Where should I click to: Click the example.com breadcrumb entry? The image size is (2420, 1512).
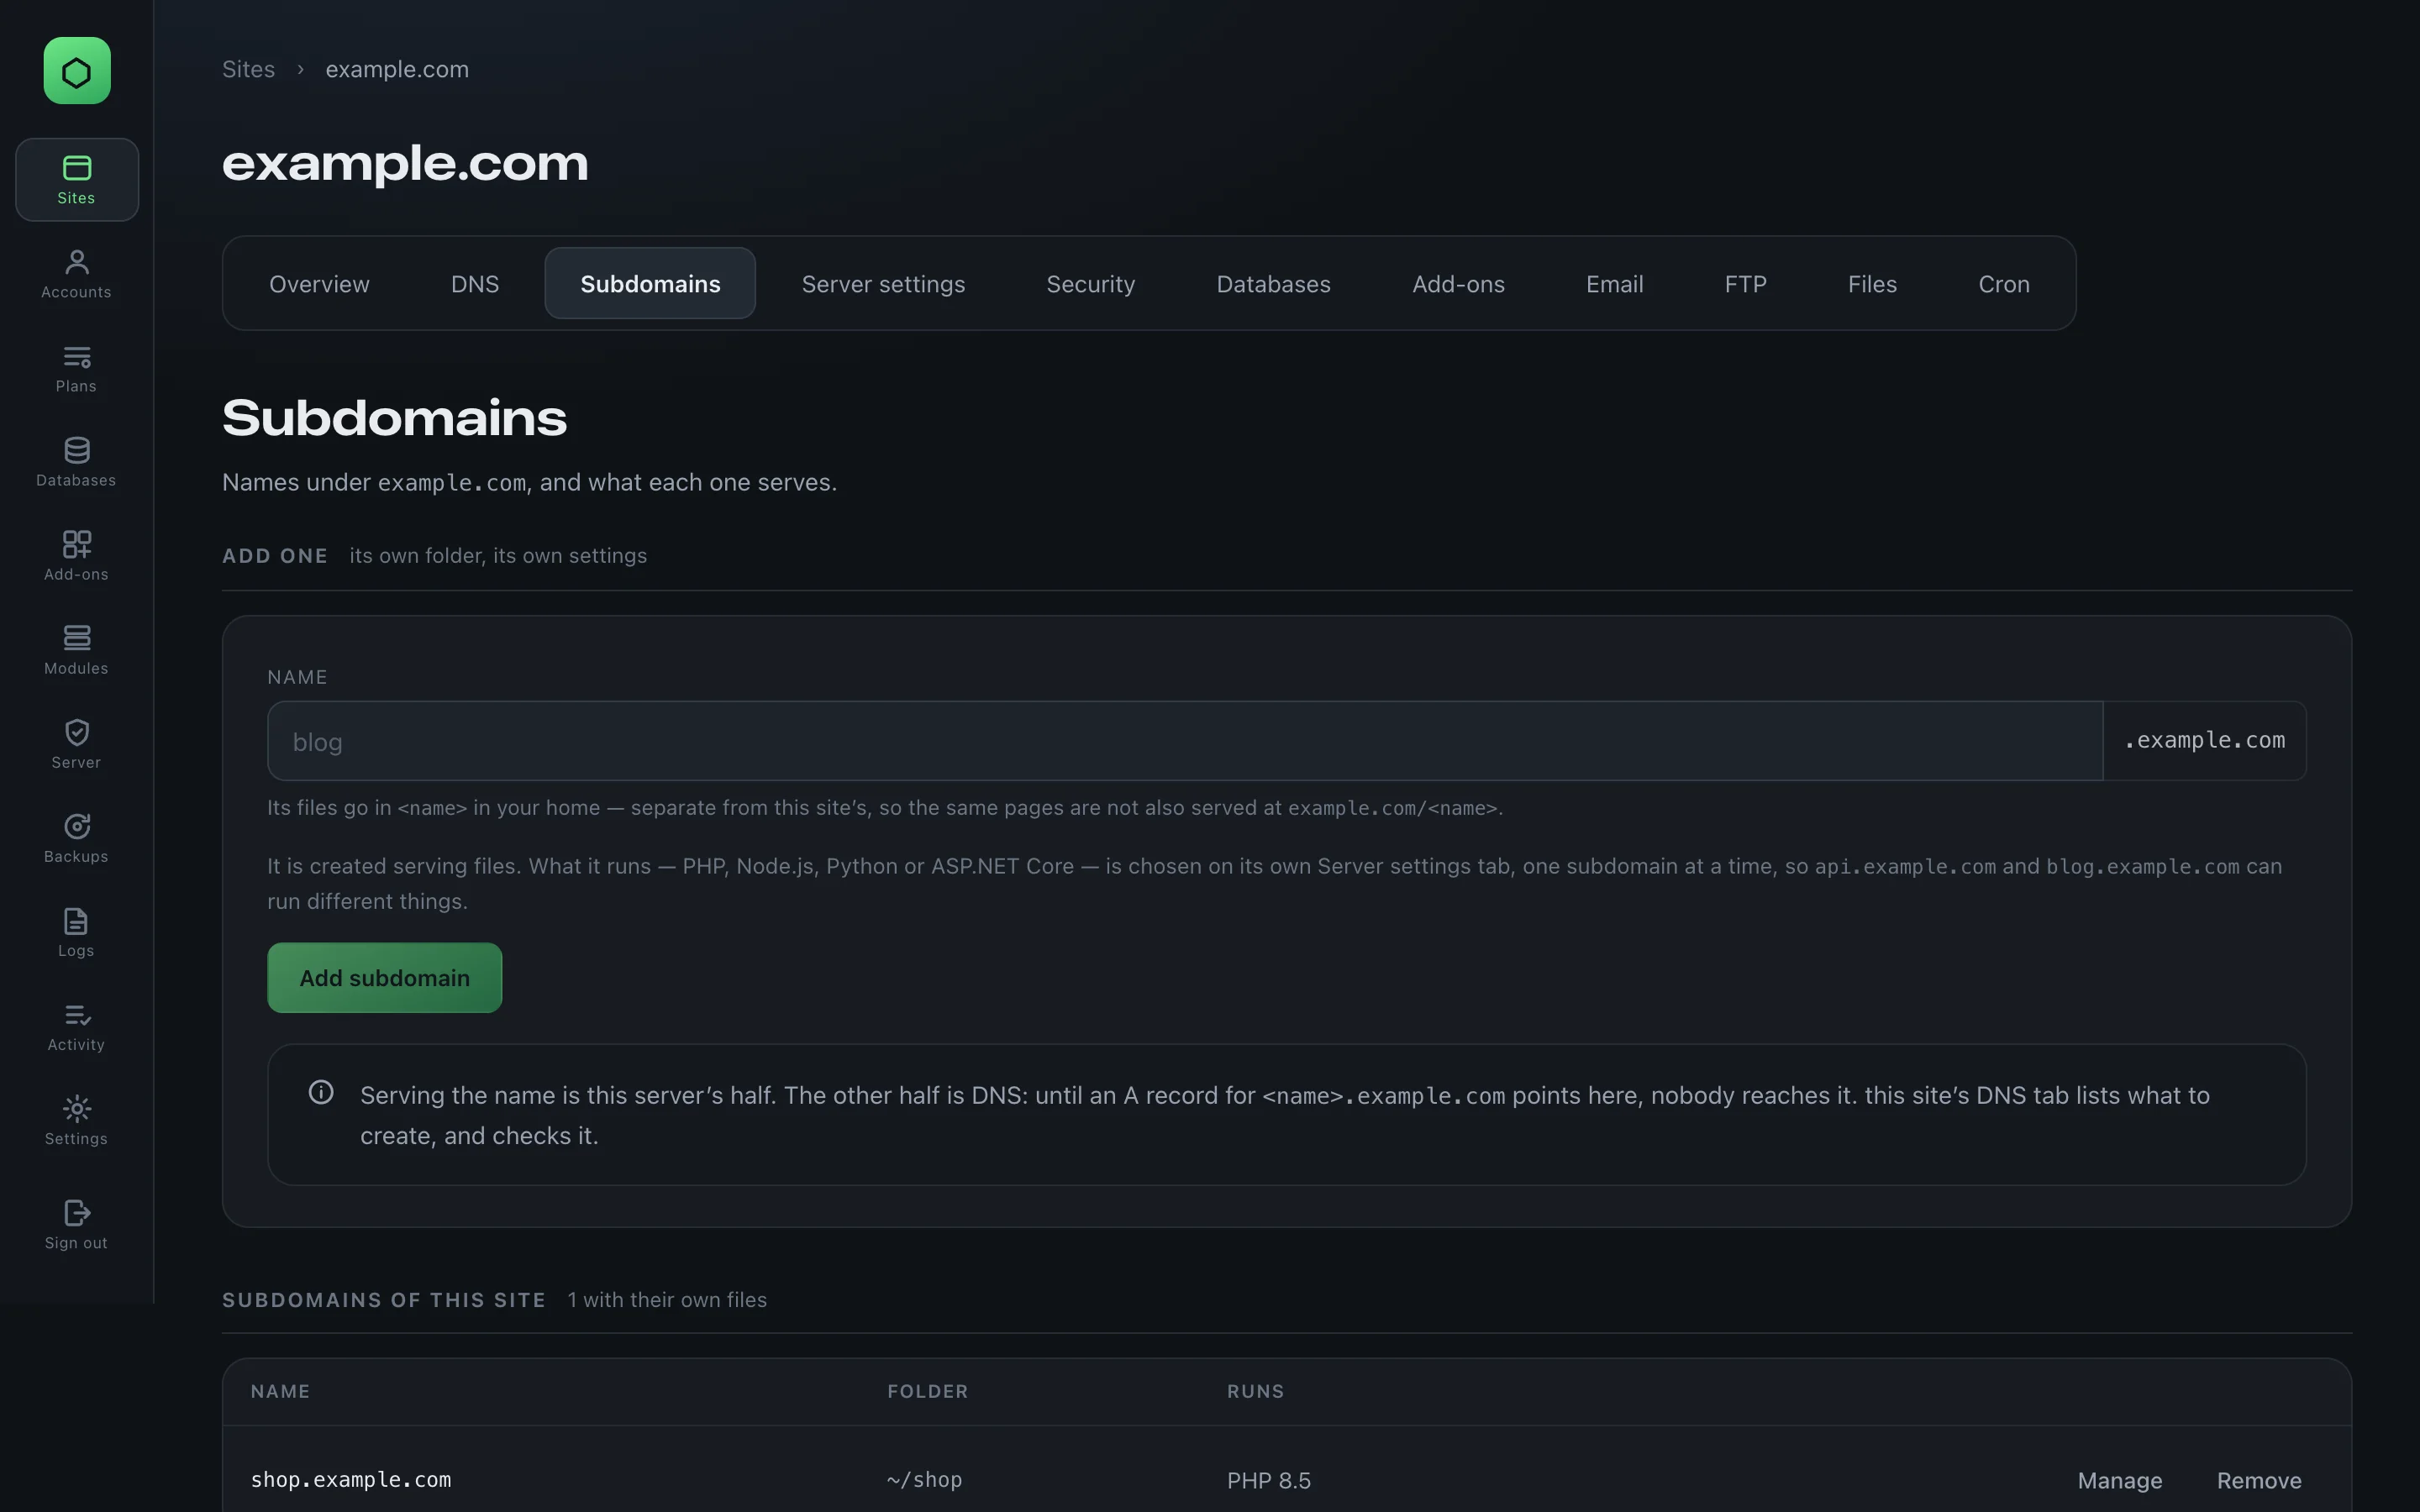397,69
